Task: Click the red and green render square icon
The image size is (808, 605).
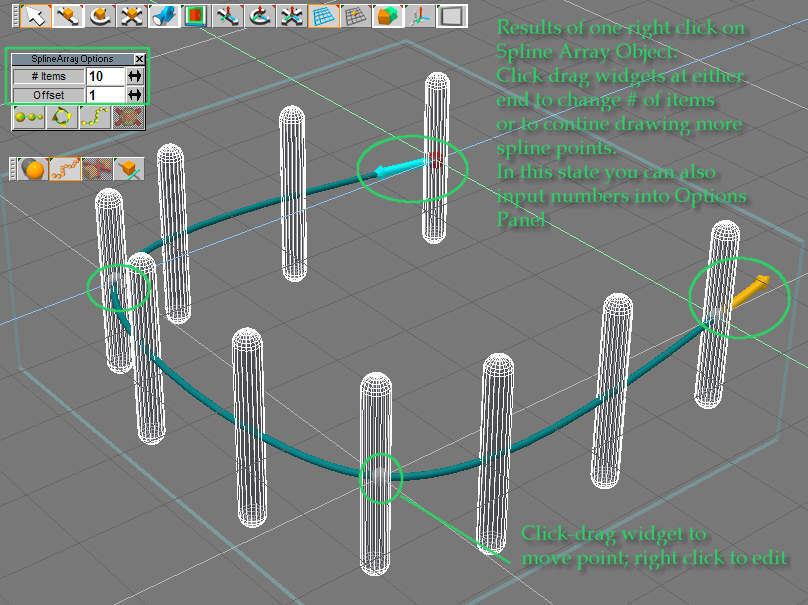Action: tap(194, 15)
